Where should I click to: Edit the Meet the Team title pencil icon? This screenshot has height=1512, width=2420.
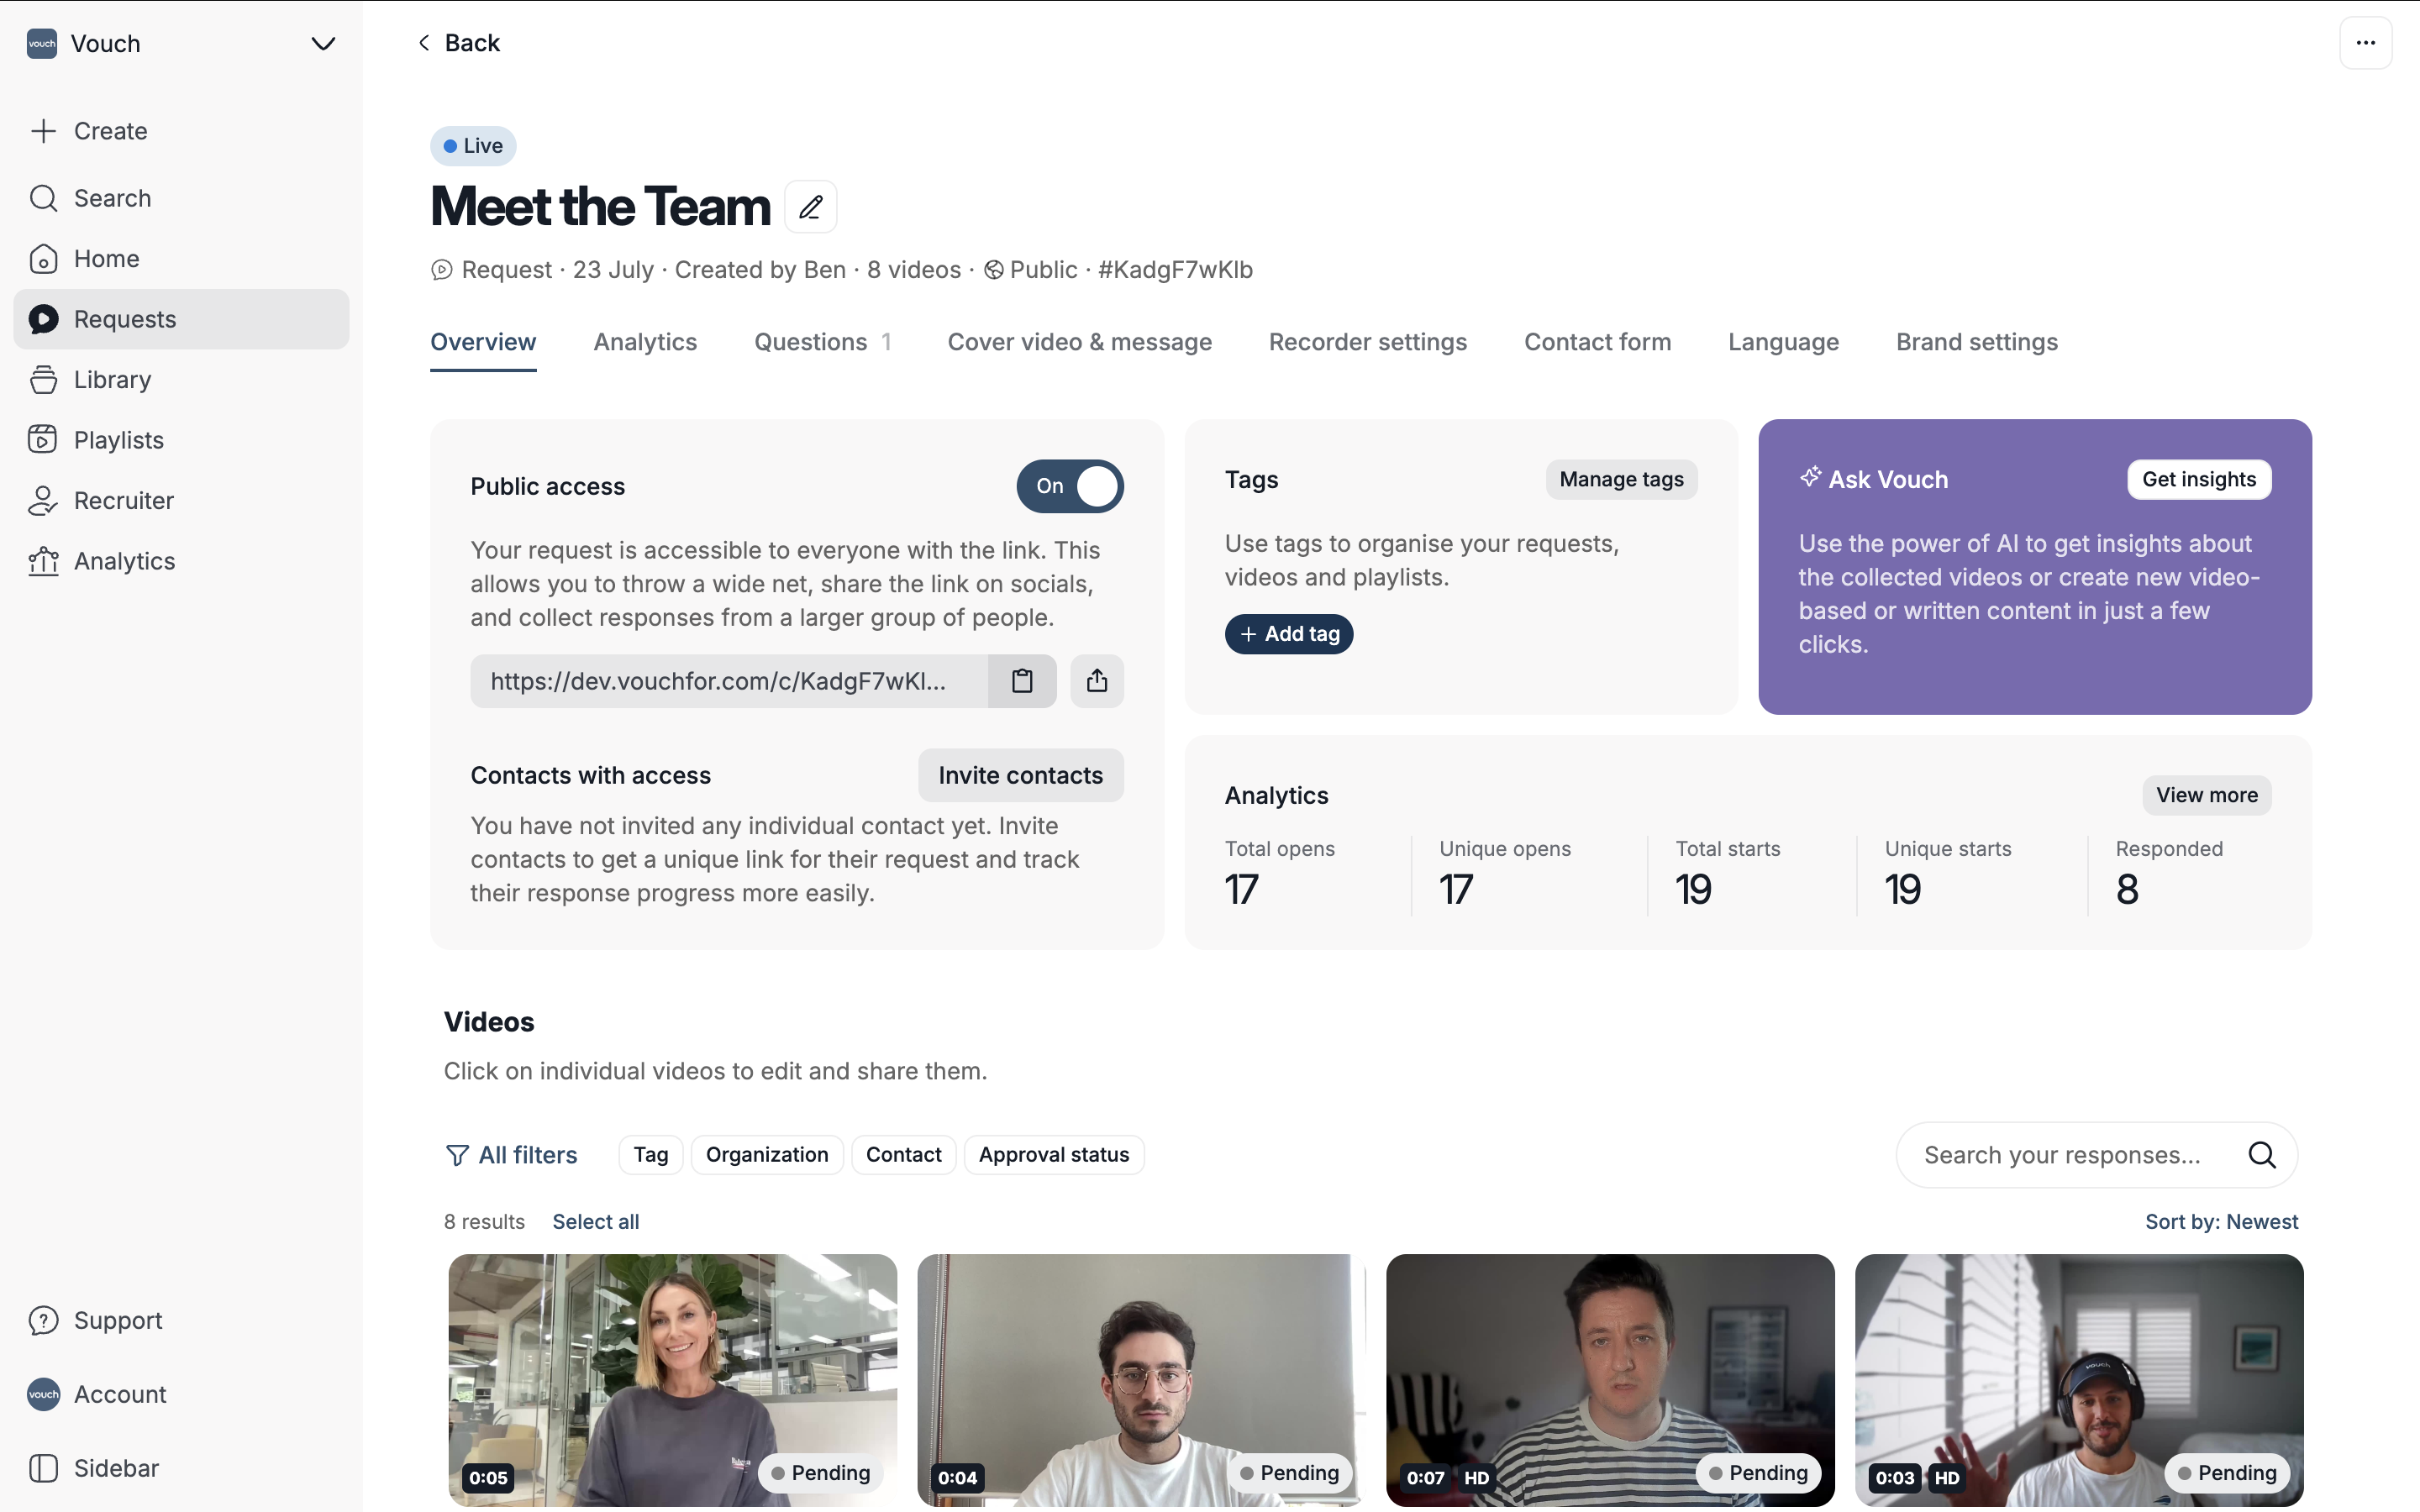pyautogui.click(x=810, y=207)
